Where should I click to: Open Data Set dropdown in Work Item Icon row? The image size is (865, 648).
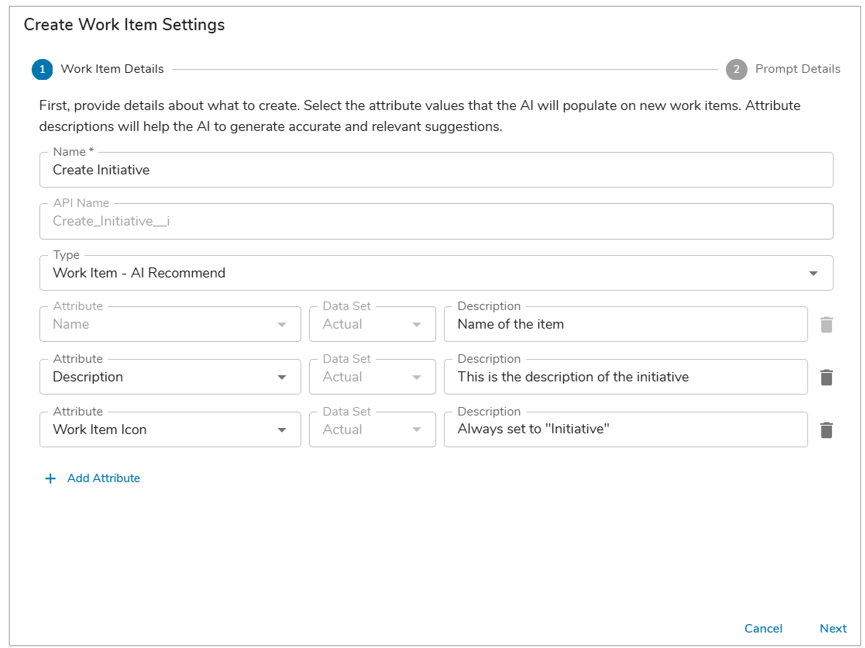point(372,429)
